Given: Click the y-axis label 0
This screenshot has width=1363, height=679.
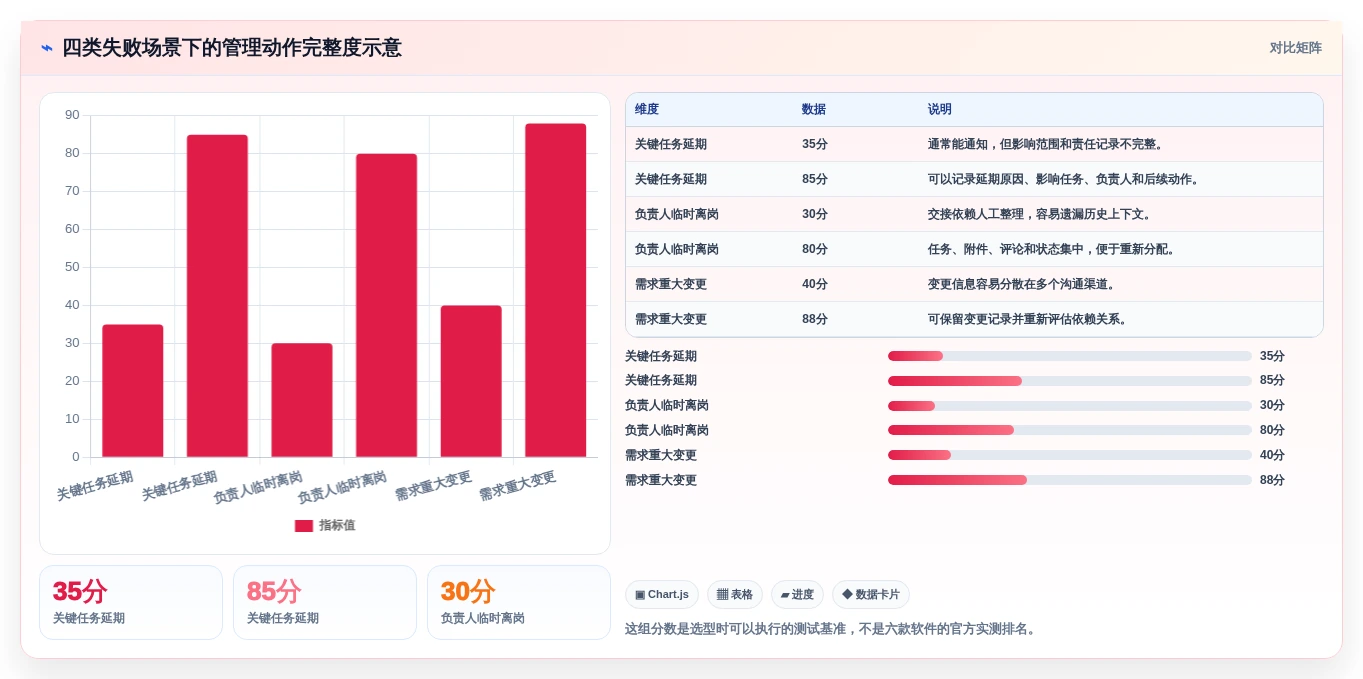Looking at the screenshot, I should [x=76, y=457].
